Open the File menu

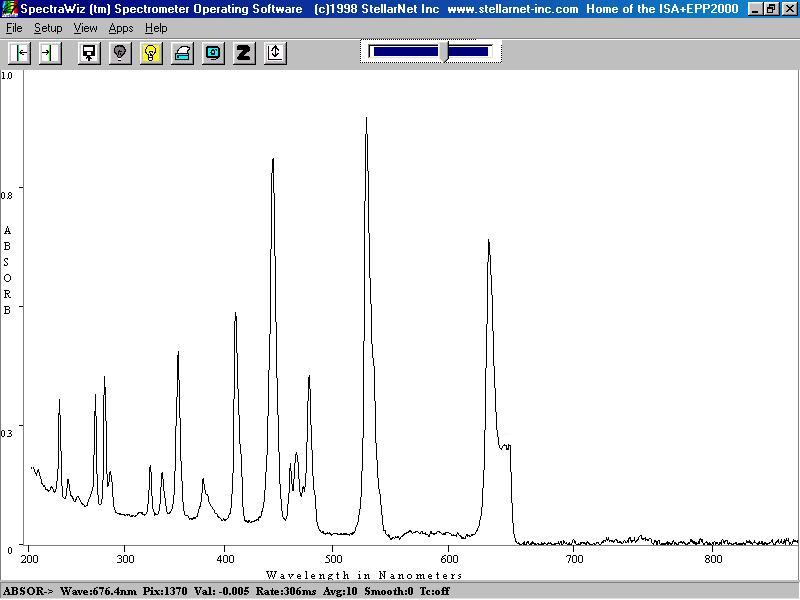coord(14,28)
